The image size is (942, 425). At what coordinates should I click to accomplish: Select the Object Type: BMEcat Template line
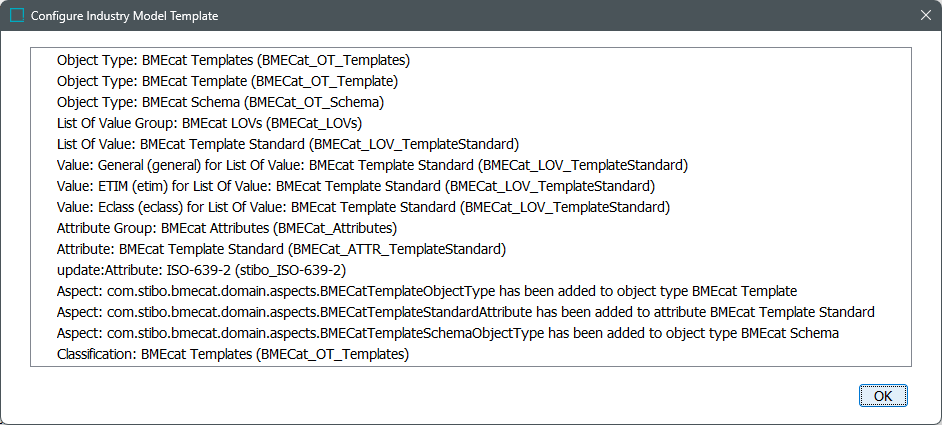coord(227,81)
